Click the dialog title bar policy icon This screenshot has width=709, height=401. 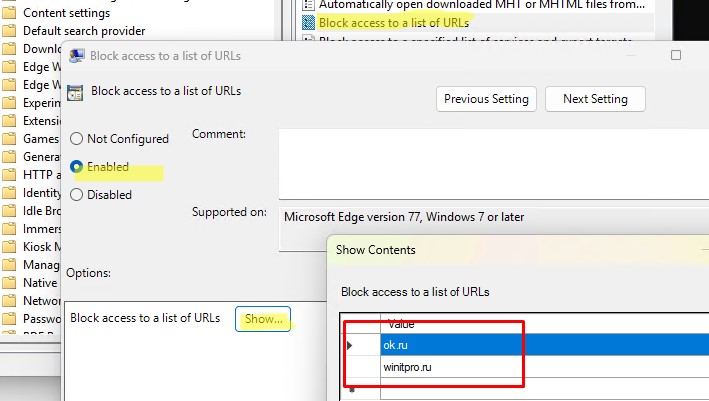(76, 56)
